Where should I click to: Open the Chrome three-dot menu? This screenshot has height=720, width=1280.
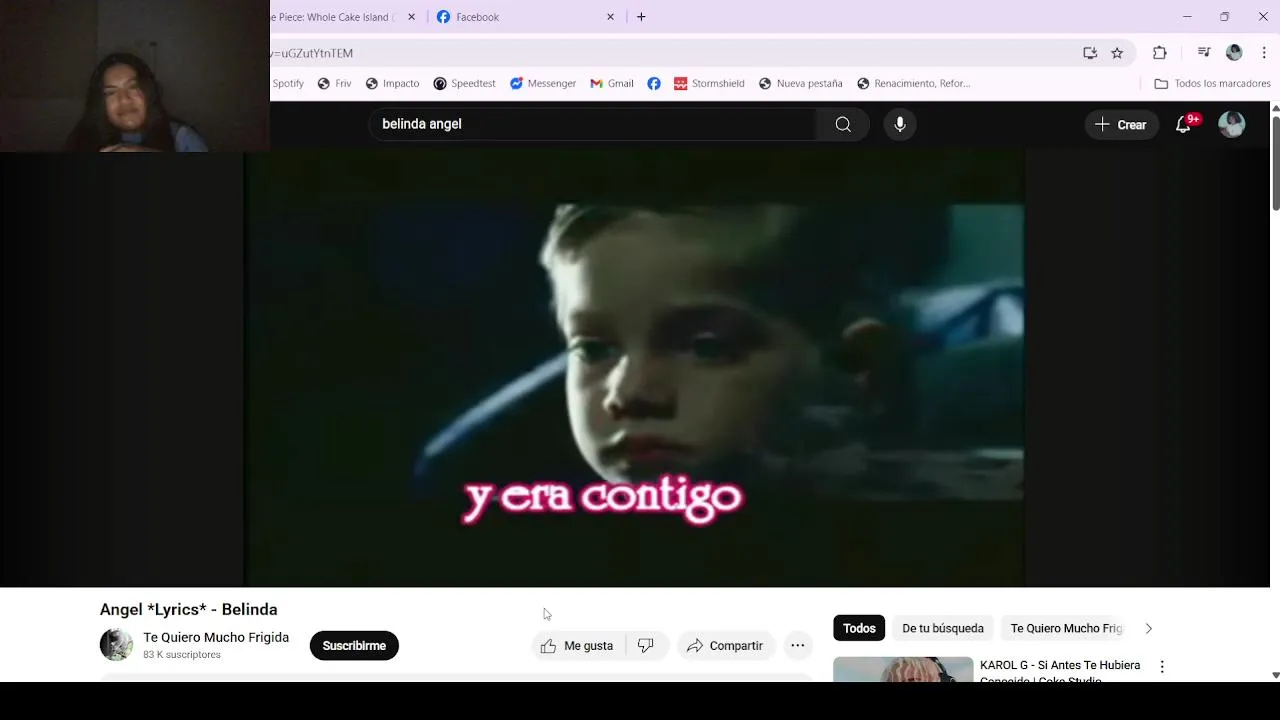coord(1264,53)
